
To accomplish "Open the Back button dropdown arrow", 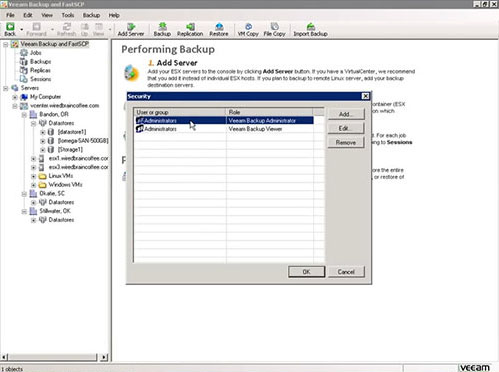I will (22, 29).
